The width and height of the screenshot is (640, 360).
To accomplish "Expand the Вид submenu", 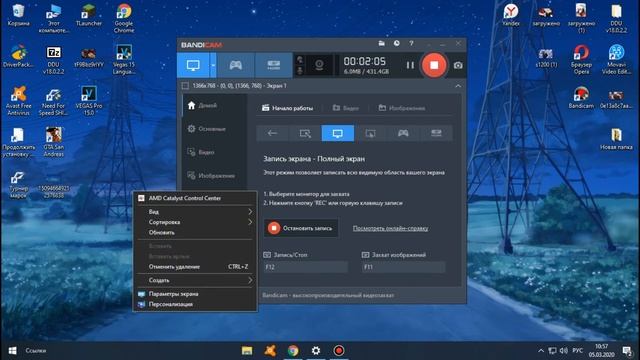I will click(195, 211).
